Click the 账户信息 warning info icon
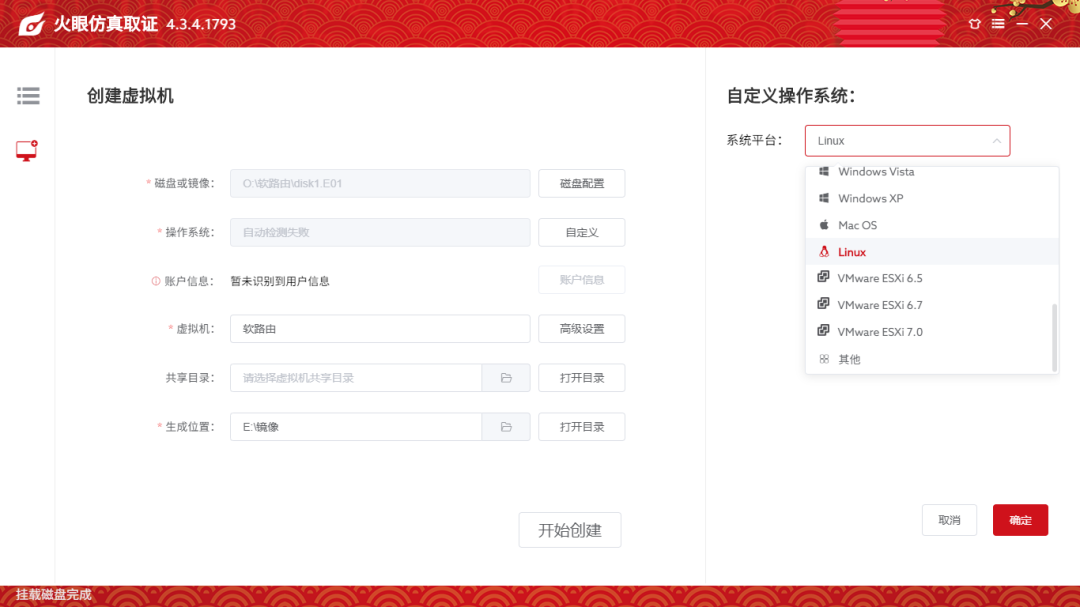1080x607 pixels. click(156, 281)
